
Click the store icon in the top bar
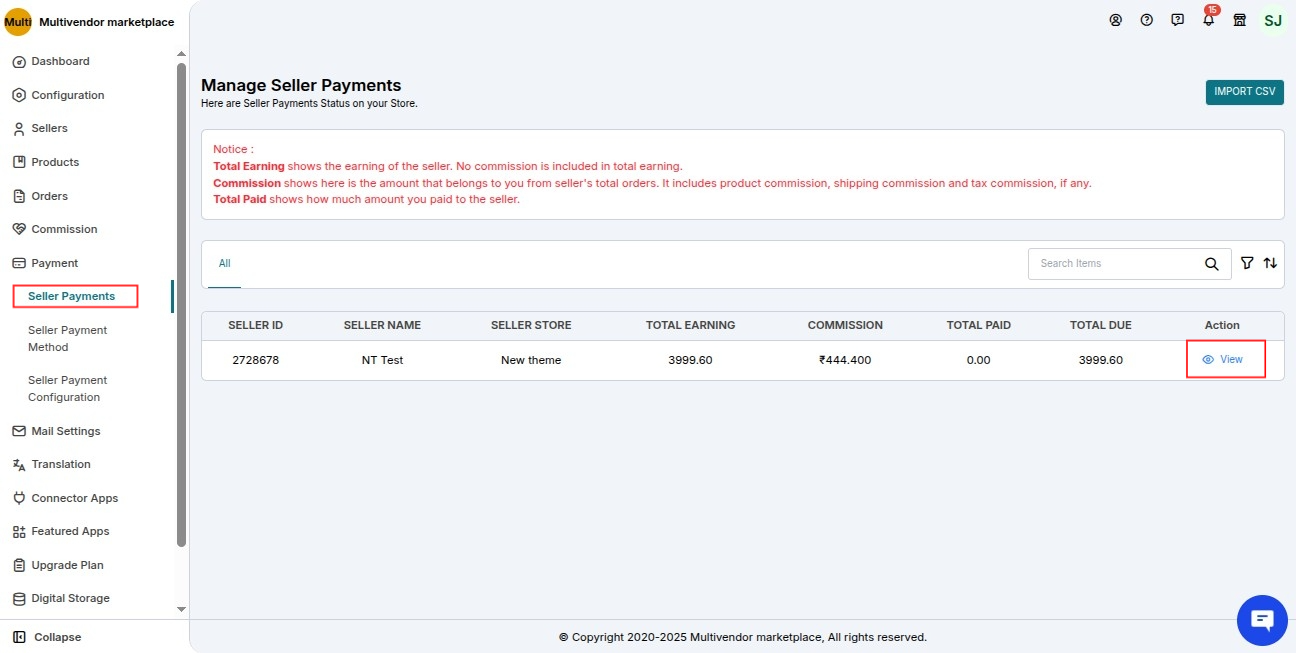tap(1240, 20)
